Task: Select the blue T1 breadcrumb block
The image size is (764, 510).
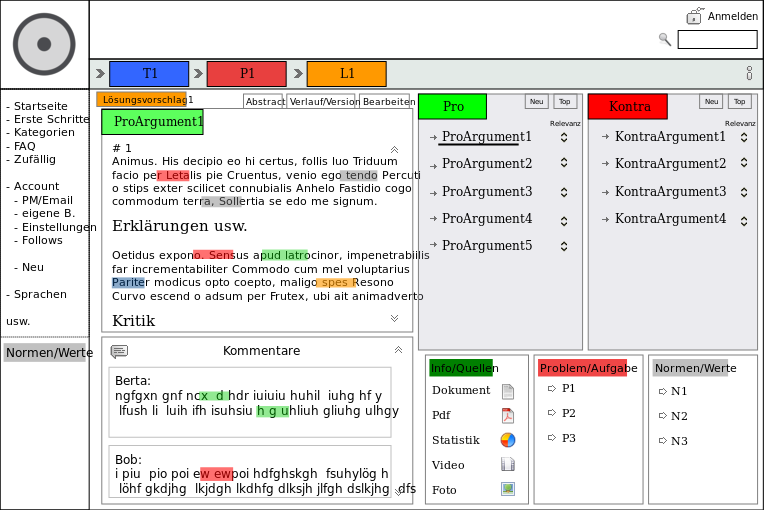Action: (x=149, y=74)
